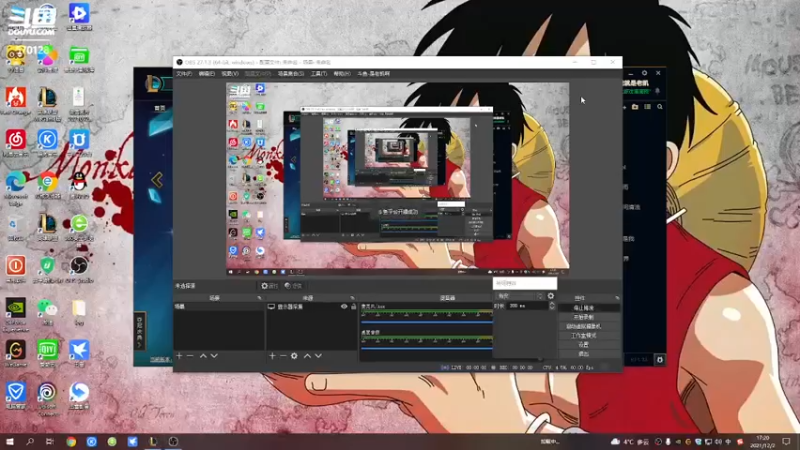Open the NetEase Cloud Music desktop icon
This screenshot has height=450, width=800.
tap(16, 140)
